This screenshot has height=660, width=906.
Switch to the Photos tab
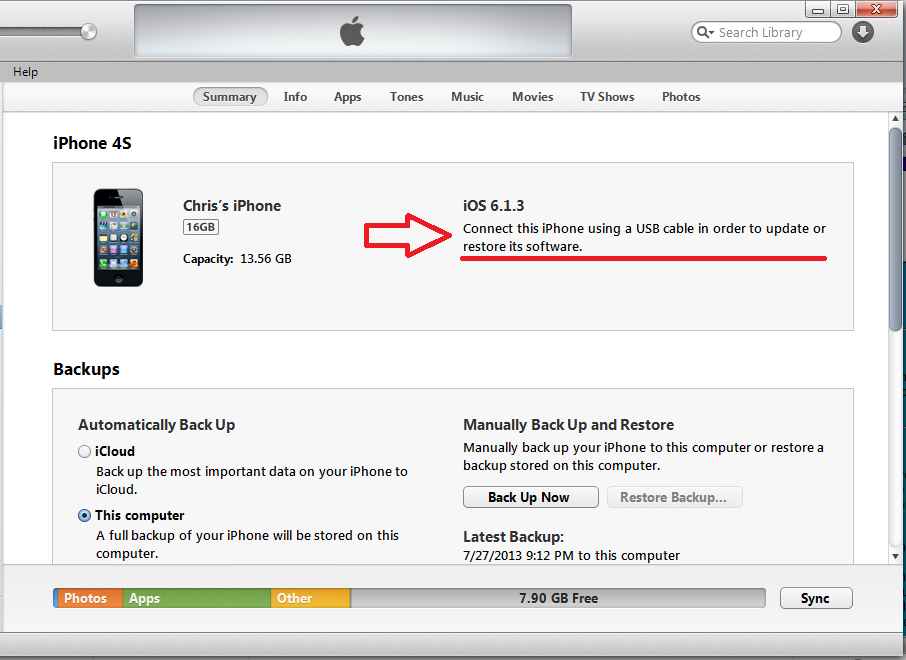coord(681,97)
